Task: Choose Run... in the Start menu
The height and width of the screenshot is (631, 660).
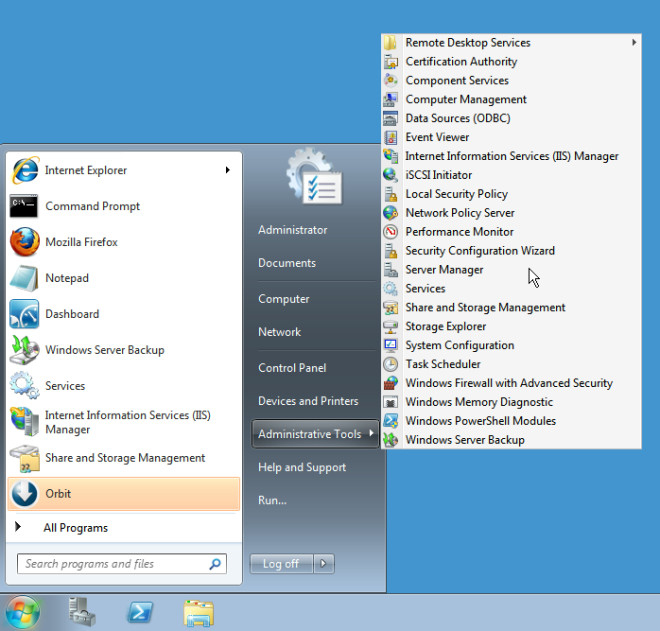Action: tap(272, 501)
